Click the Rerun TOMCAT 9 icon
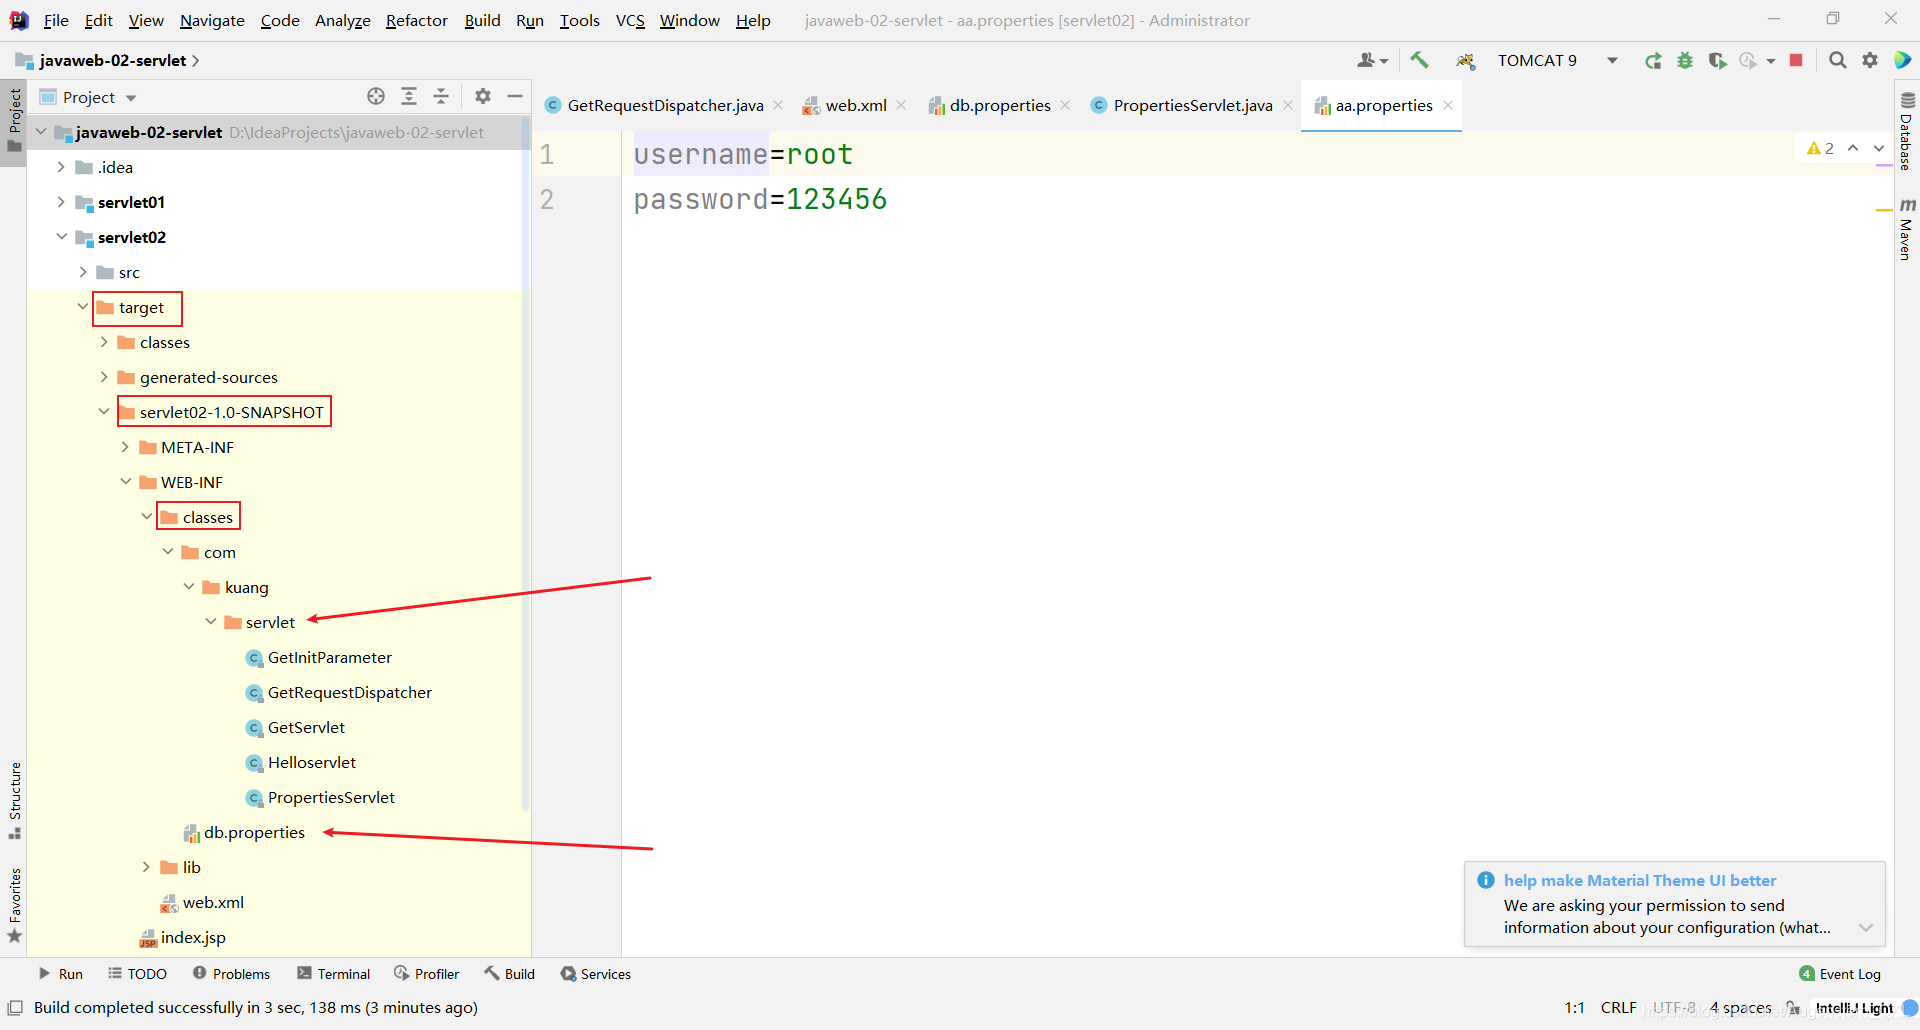The height and width of the screenshot is (1030, 1920). 1653,61
